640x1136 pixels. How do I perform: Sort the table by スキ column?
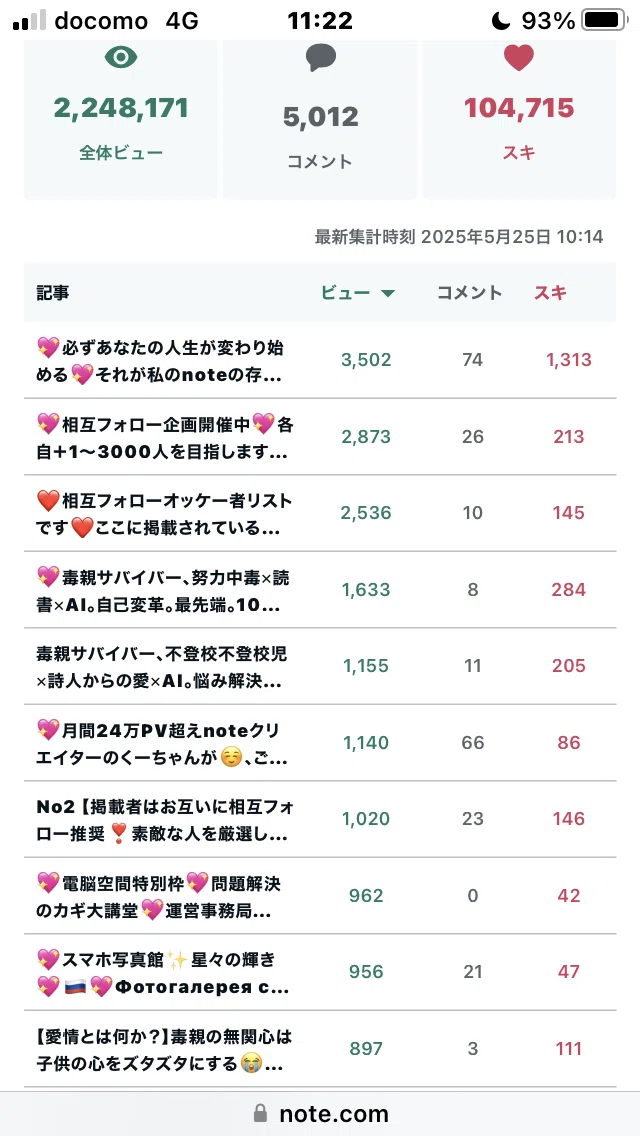(550, 293)
